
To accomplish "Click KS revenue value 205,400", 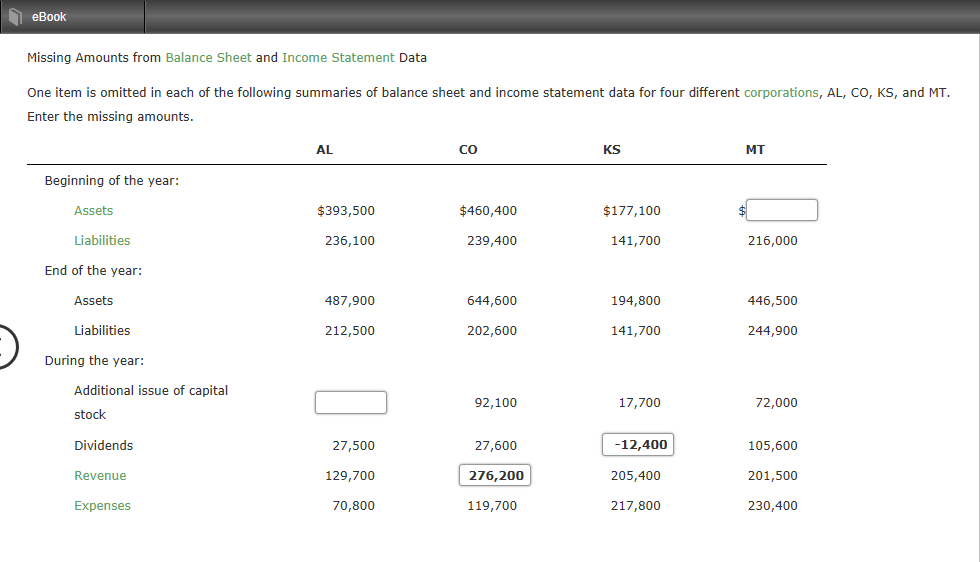I will pyautogui.click(x=636, y=476).
